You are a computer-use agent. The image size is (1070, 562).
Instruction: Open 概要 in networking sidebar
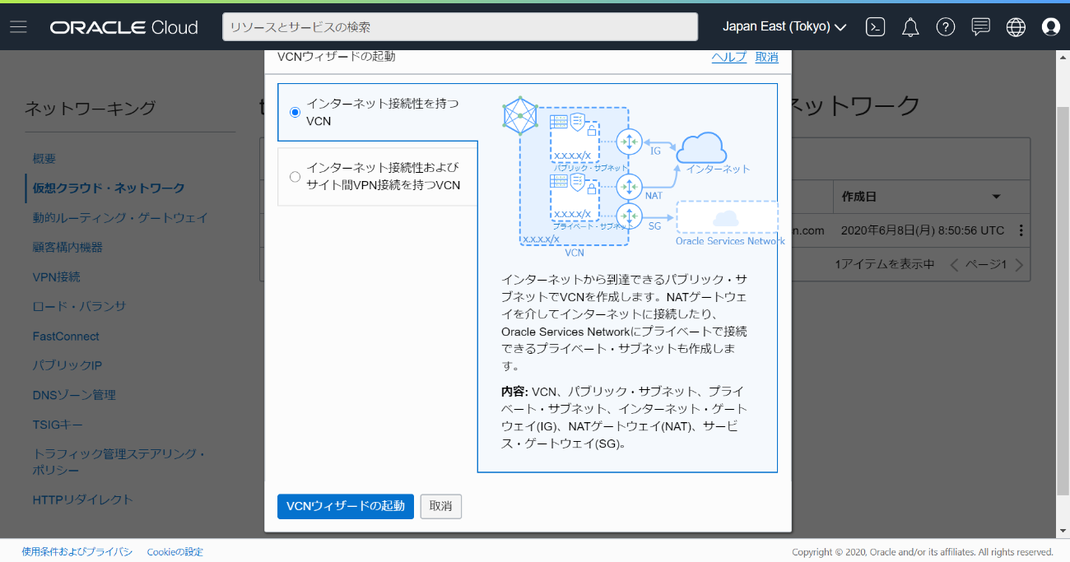[44, 158]
